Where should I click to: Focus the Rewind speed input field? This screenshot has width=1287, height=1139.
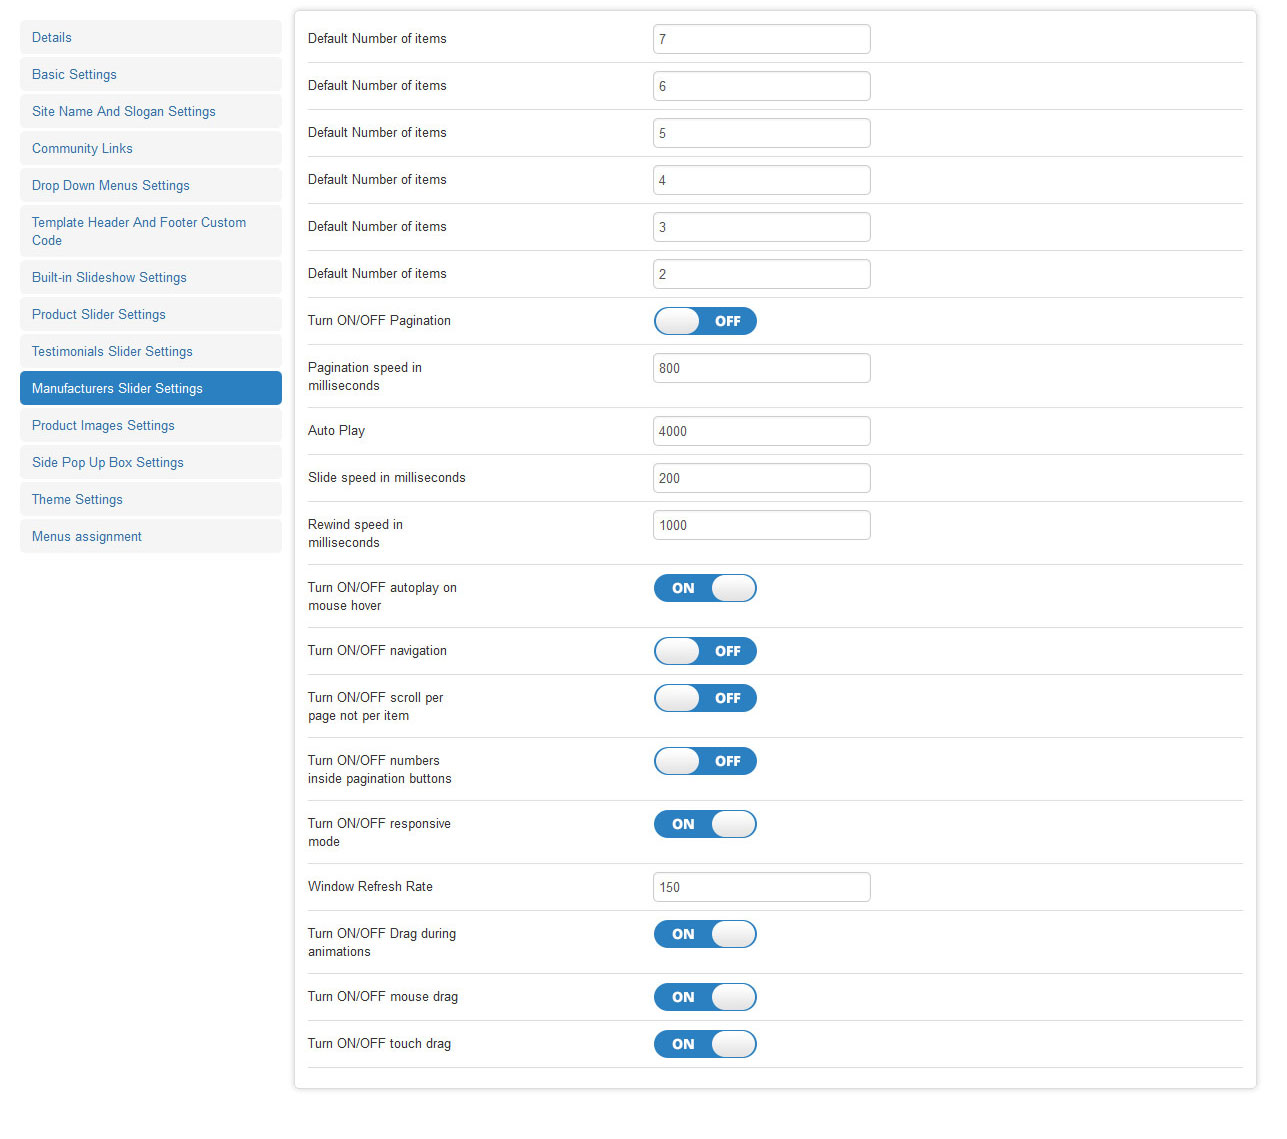(x=762, y=525)
